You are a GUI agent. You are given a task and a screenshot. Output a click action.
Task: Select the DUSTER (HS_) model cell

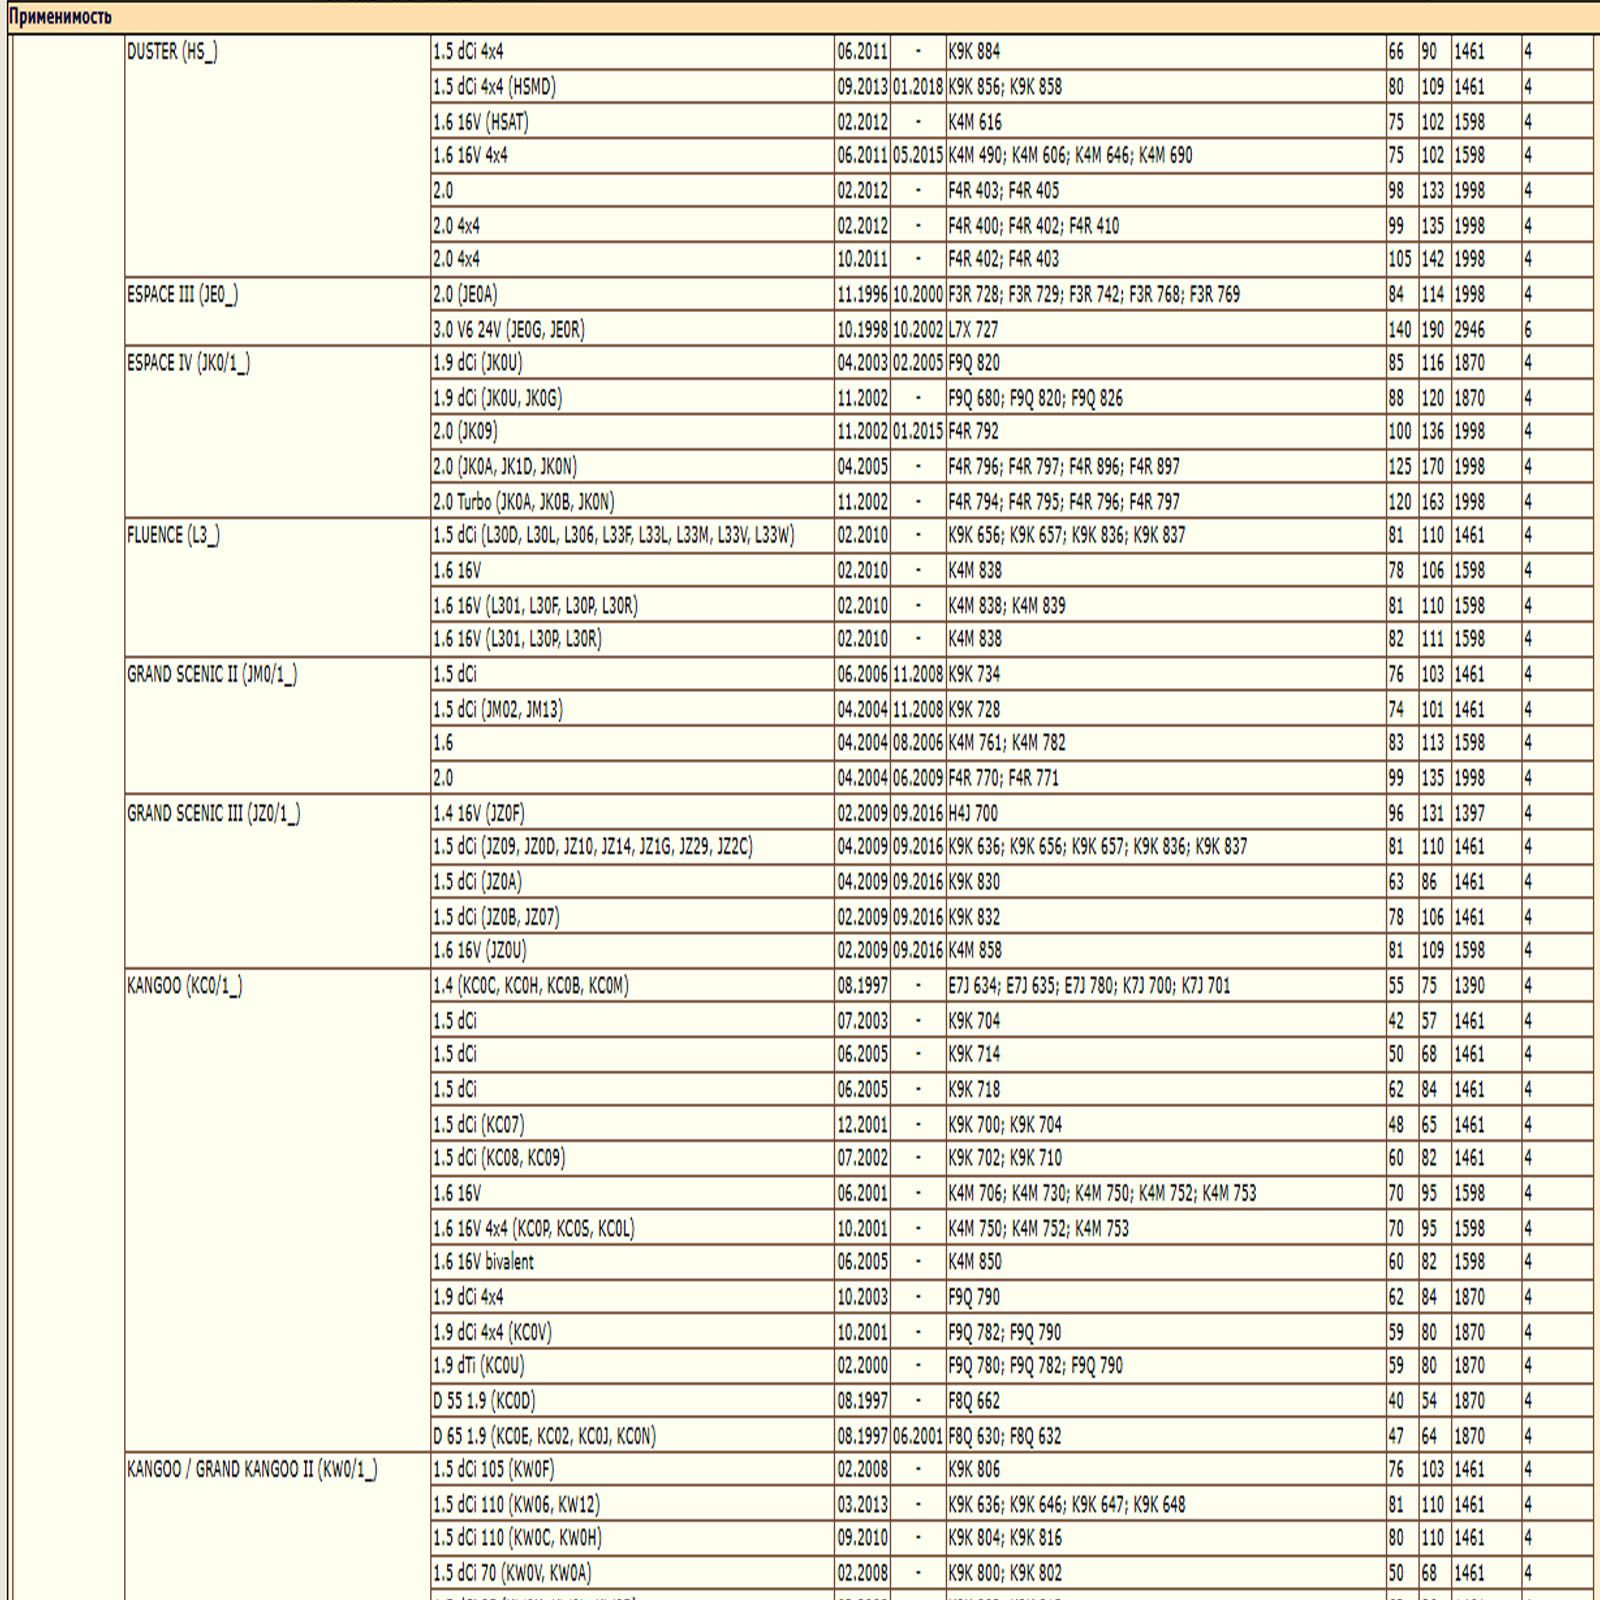(x=172, y=52)
